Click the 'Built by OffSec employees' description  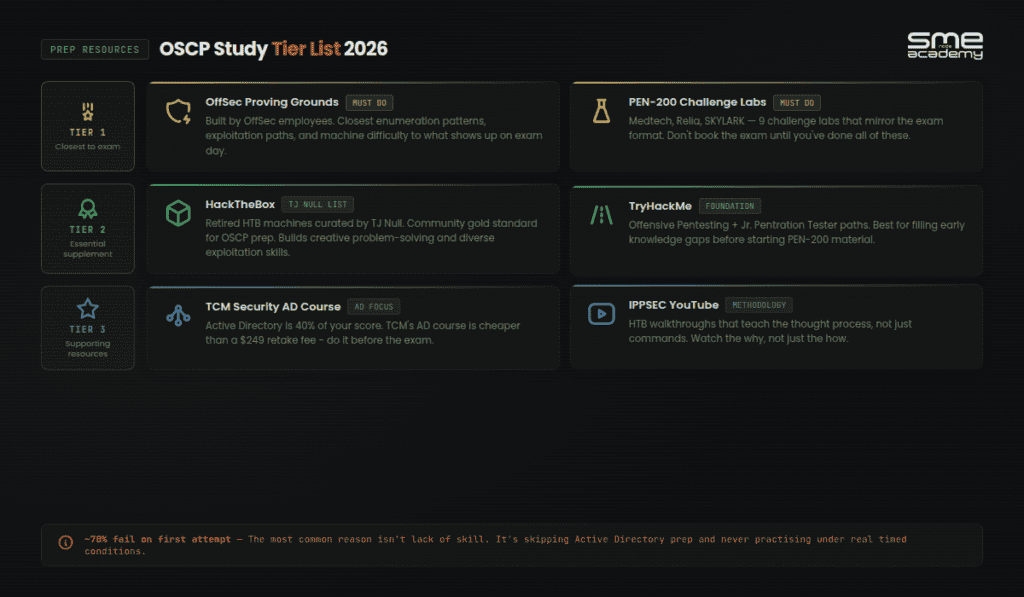coord(374,135)
